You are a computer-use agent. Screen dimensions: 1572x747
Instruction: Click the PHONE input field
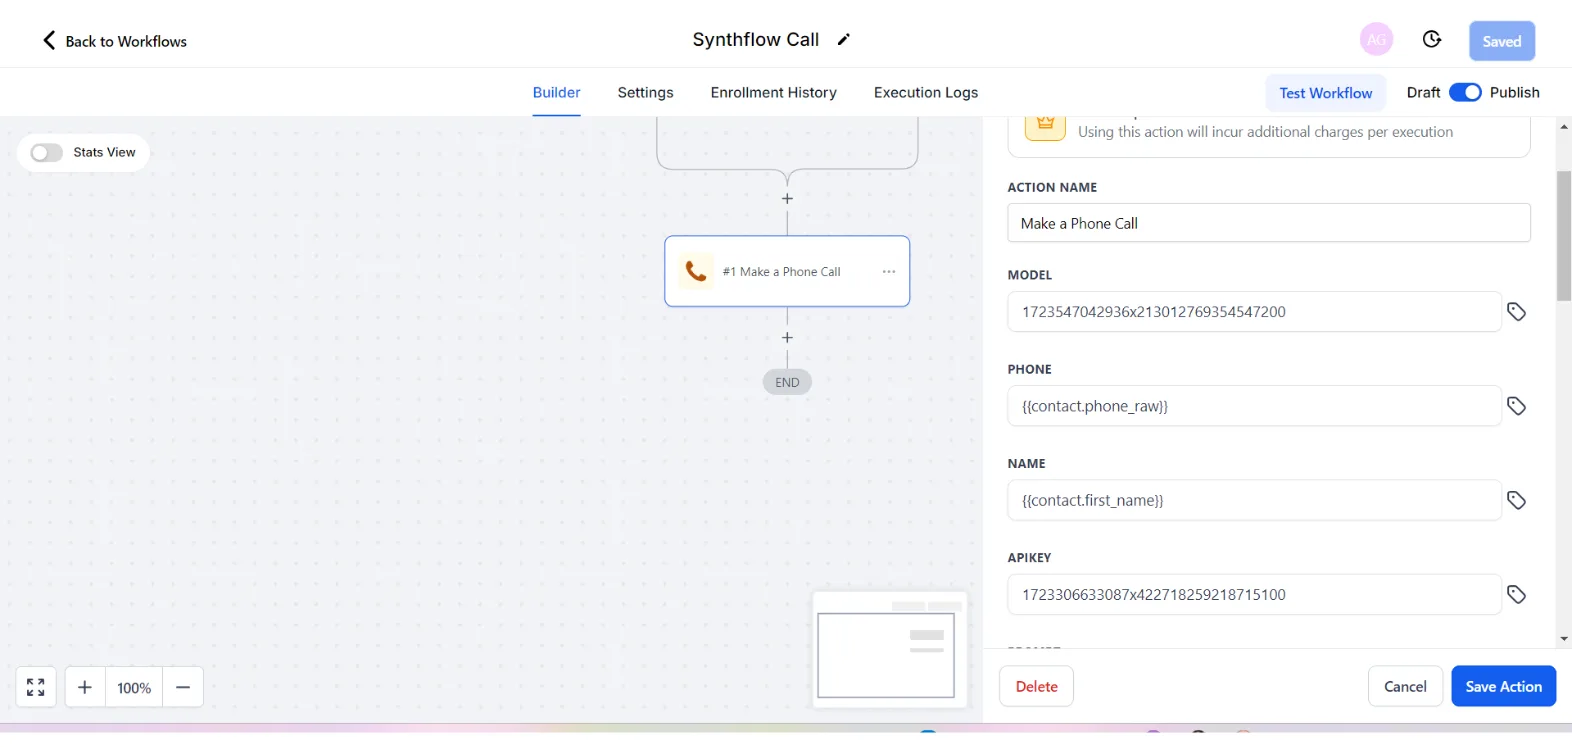1254,406
